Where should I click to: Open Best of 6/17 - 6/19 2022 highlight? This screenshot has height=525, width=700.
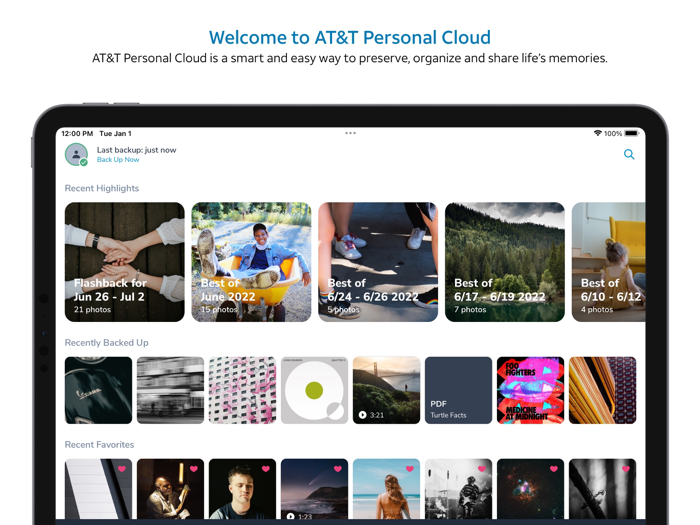[x=505, y=262]
